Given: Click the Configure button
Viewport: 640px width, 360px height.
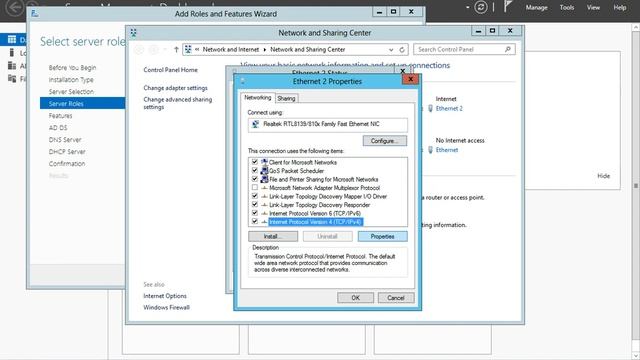Looking at the screenshot, I should coord(385,141).
